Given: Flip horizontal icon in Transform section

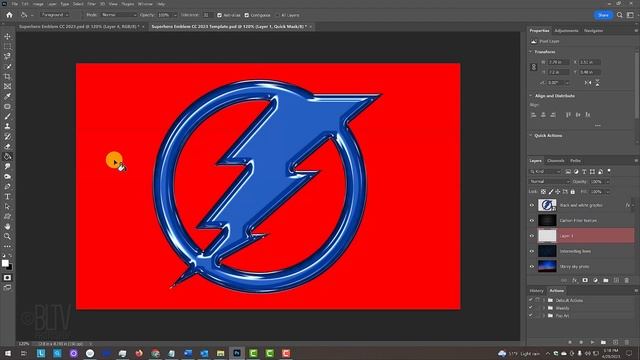Looking at the screenshot, I should pos(587,82).
